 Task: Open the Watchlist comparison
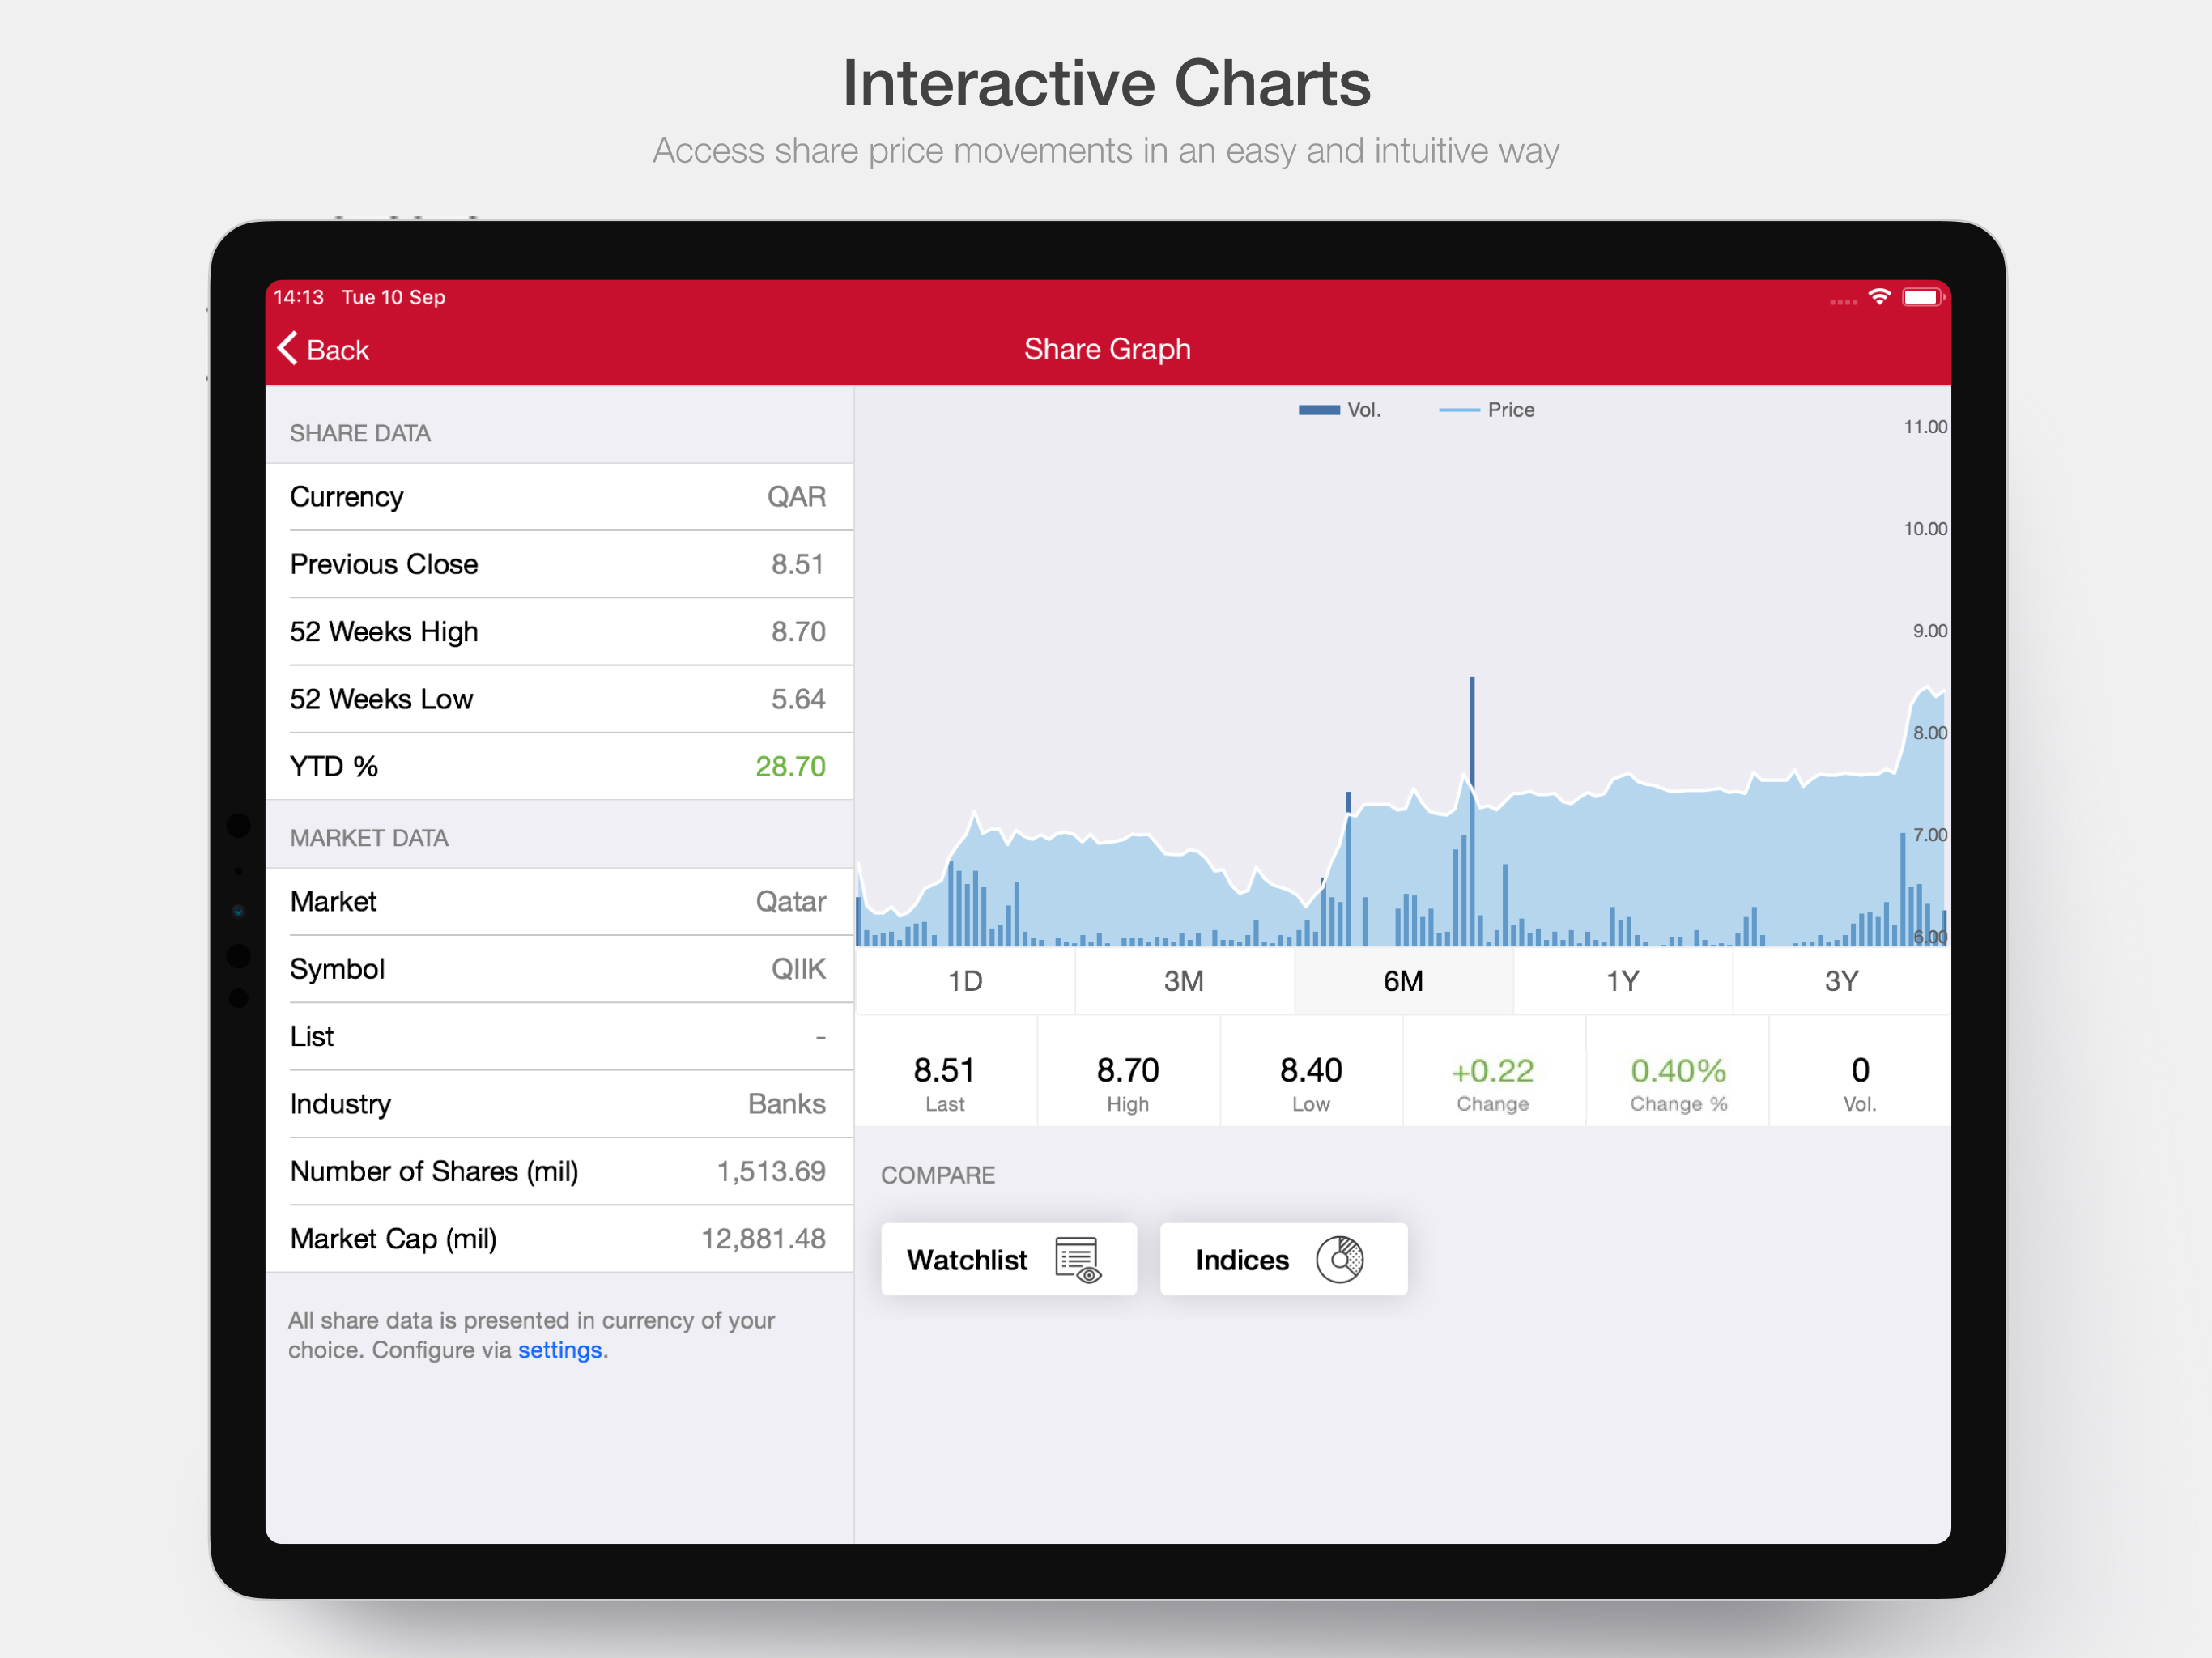(1008, 1259)
